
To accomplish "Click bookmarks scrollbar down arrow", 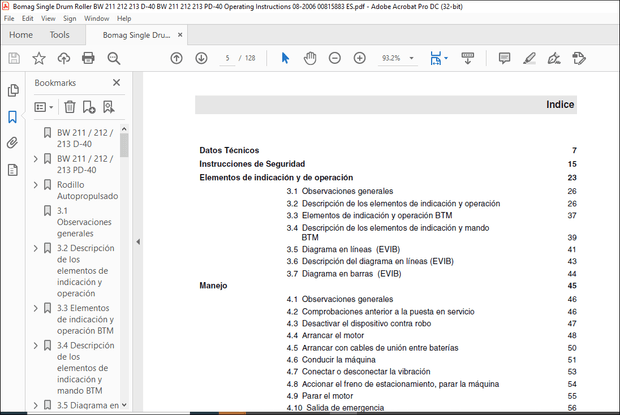I will point(124,405).
